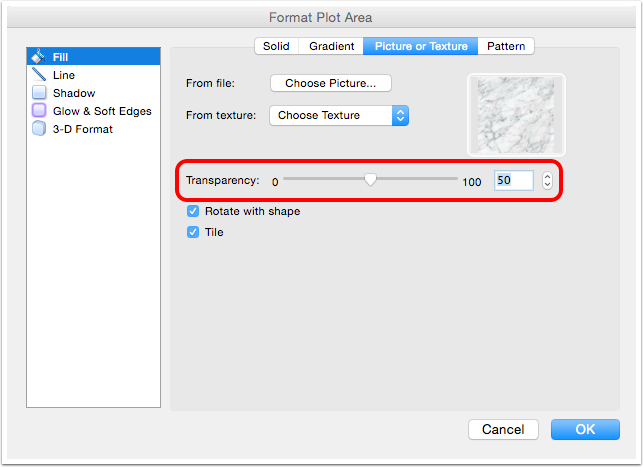Uncheck Rotate with shape checkbox
643x467 pixels.
click(x=193, y=212)
